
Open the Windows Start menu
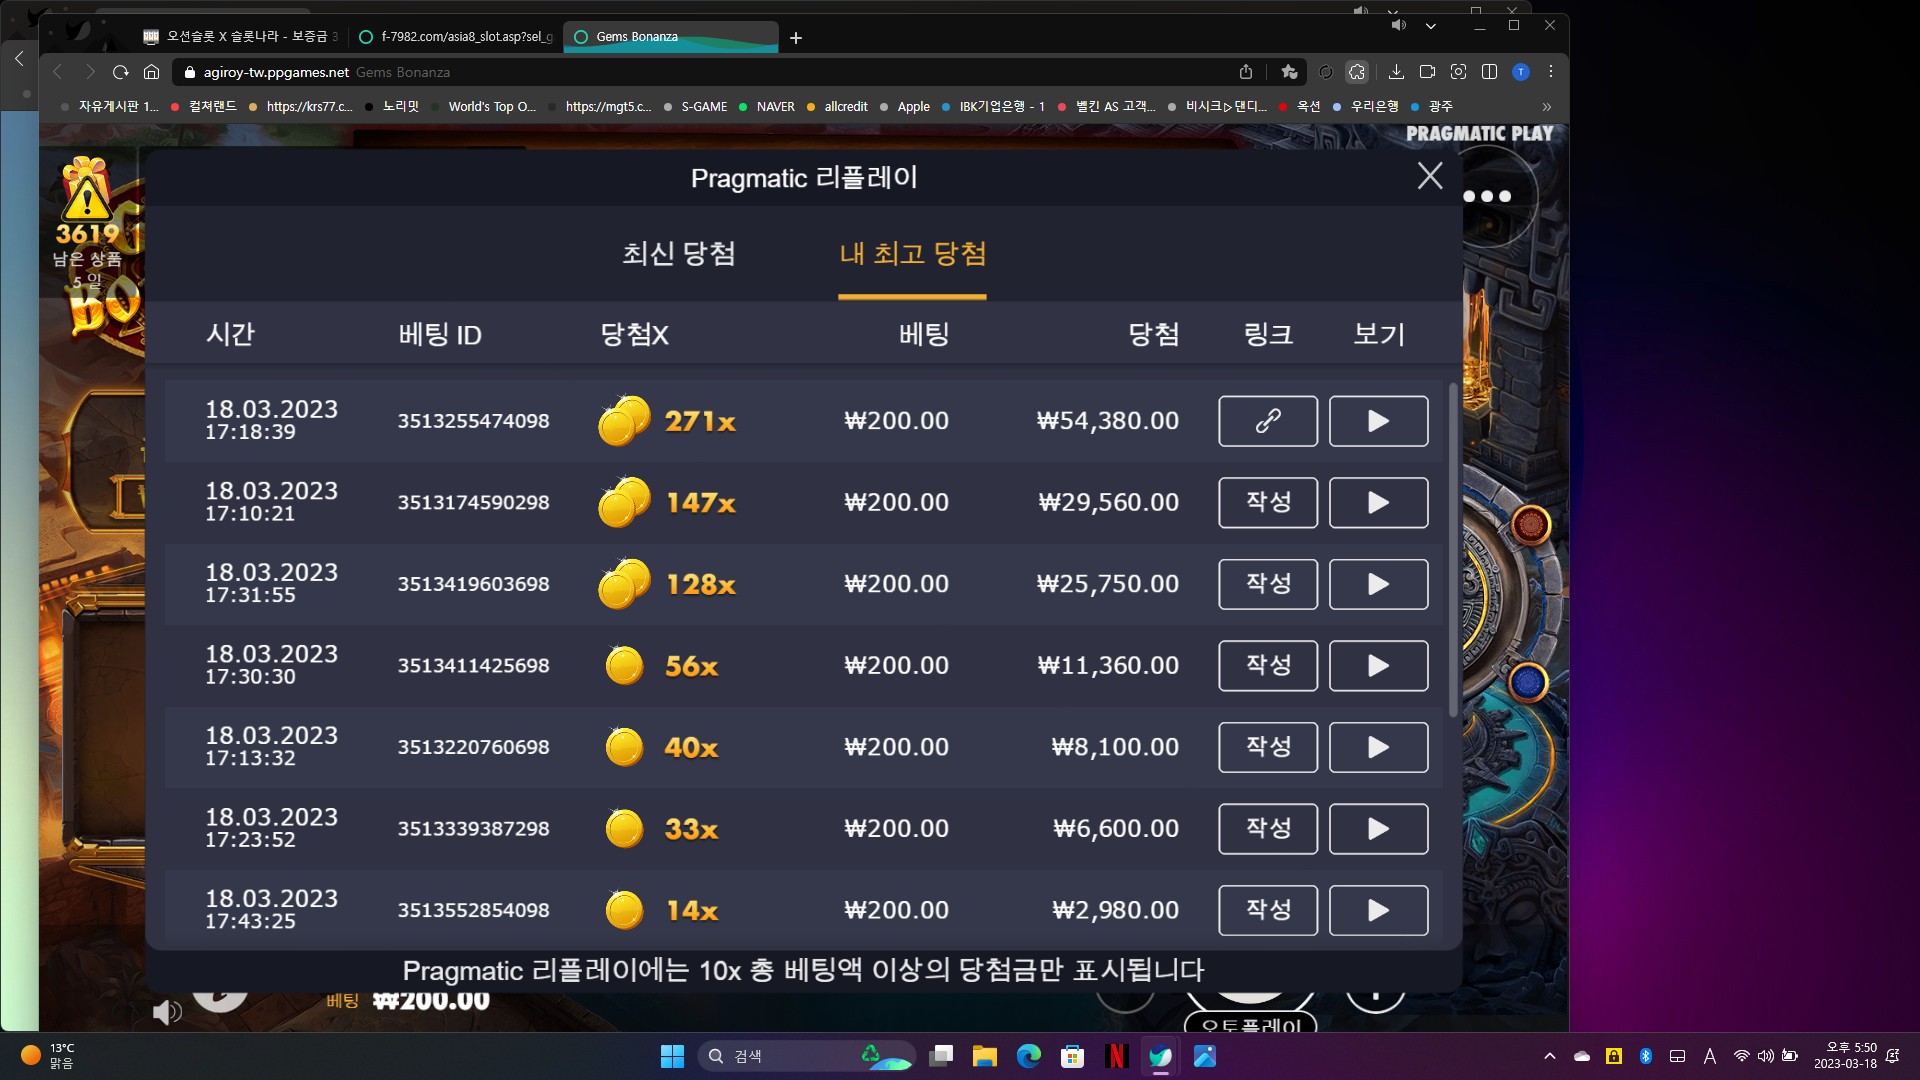click(672, 1056)
